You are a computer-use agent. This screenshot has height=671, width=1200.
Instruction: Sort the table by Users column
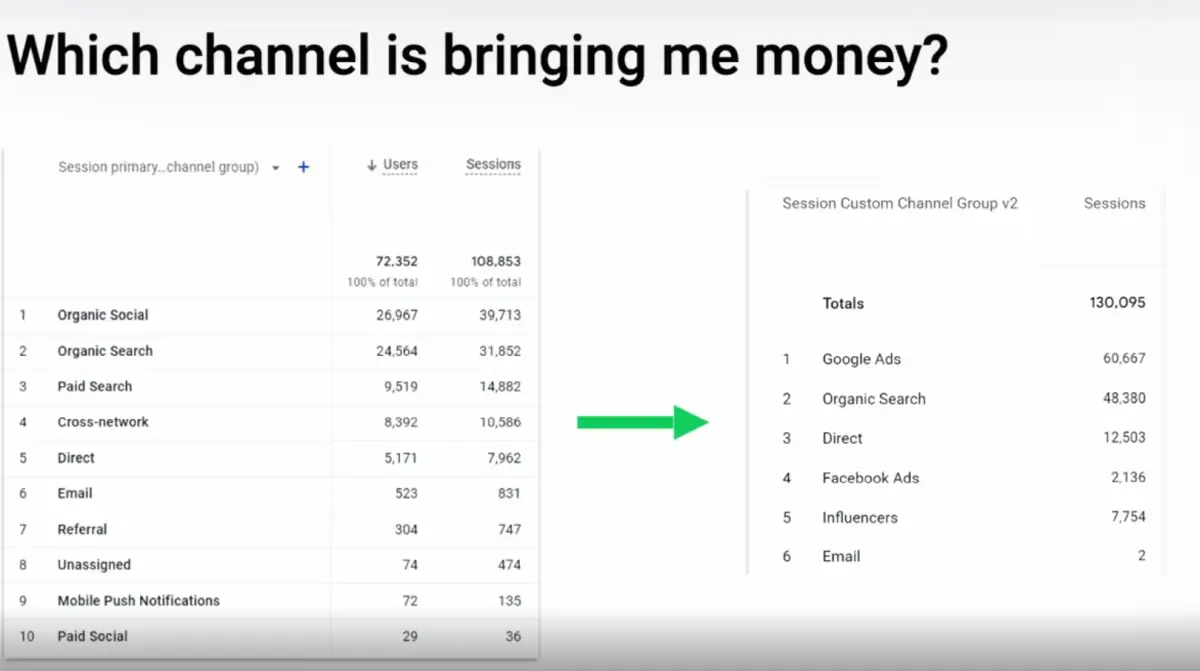(x=400, y=165)
